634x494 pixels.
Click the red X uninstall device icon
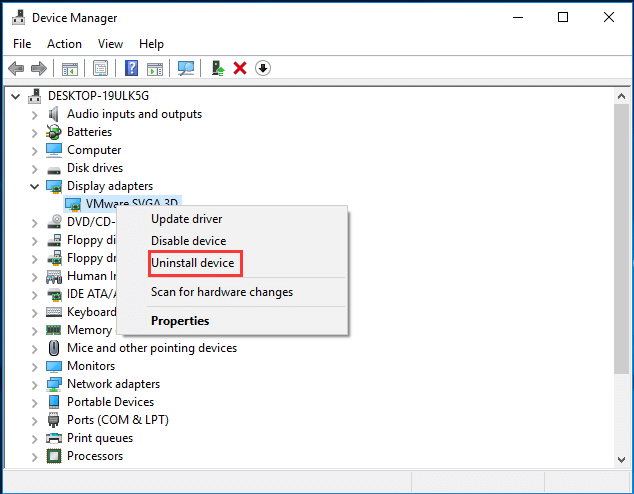(x=240, y=68)
